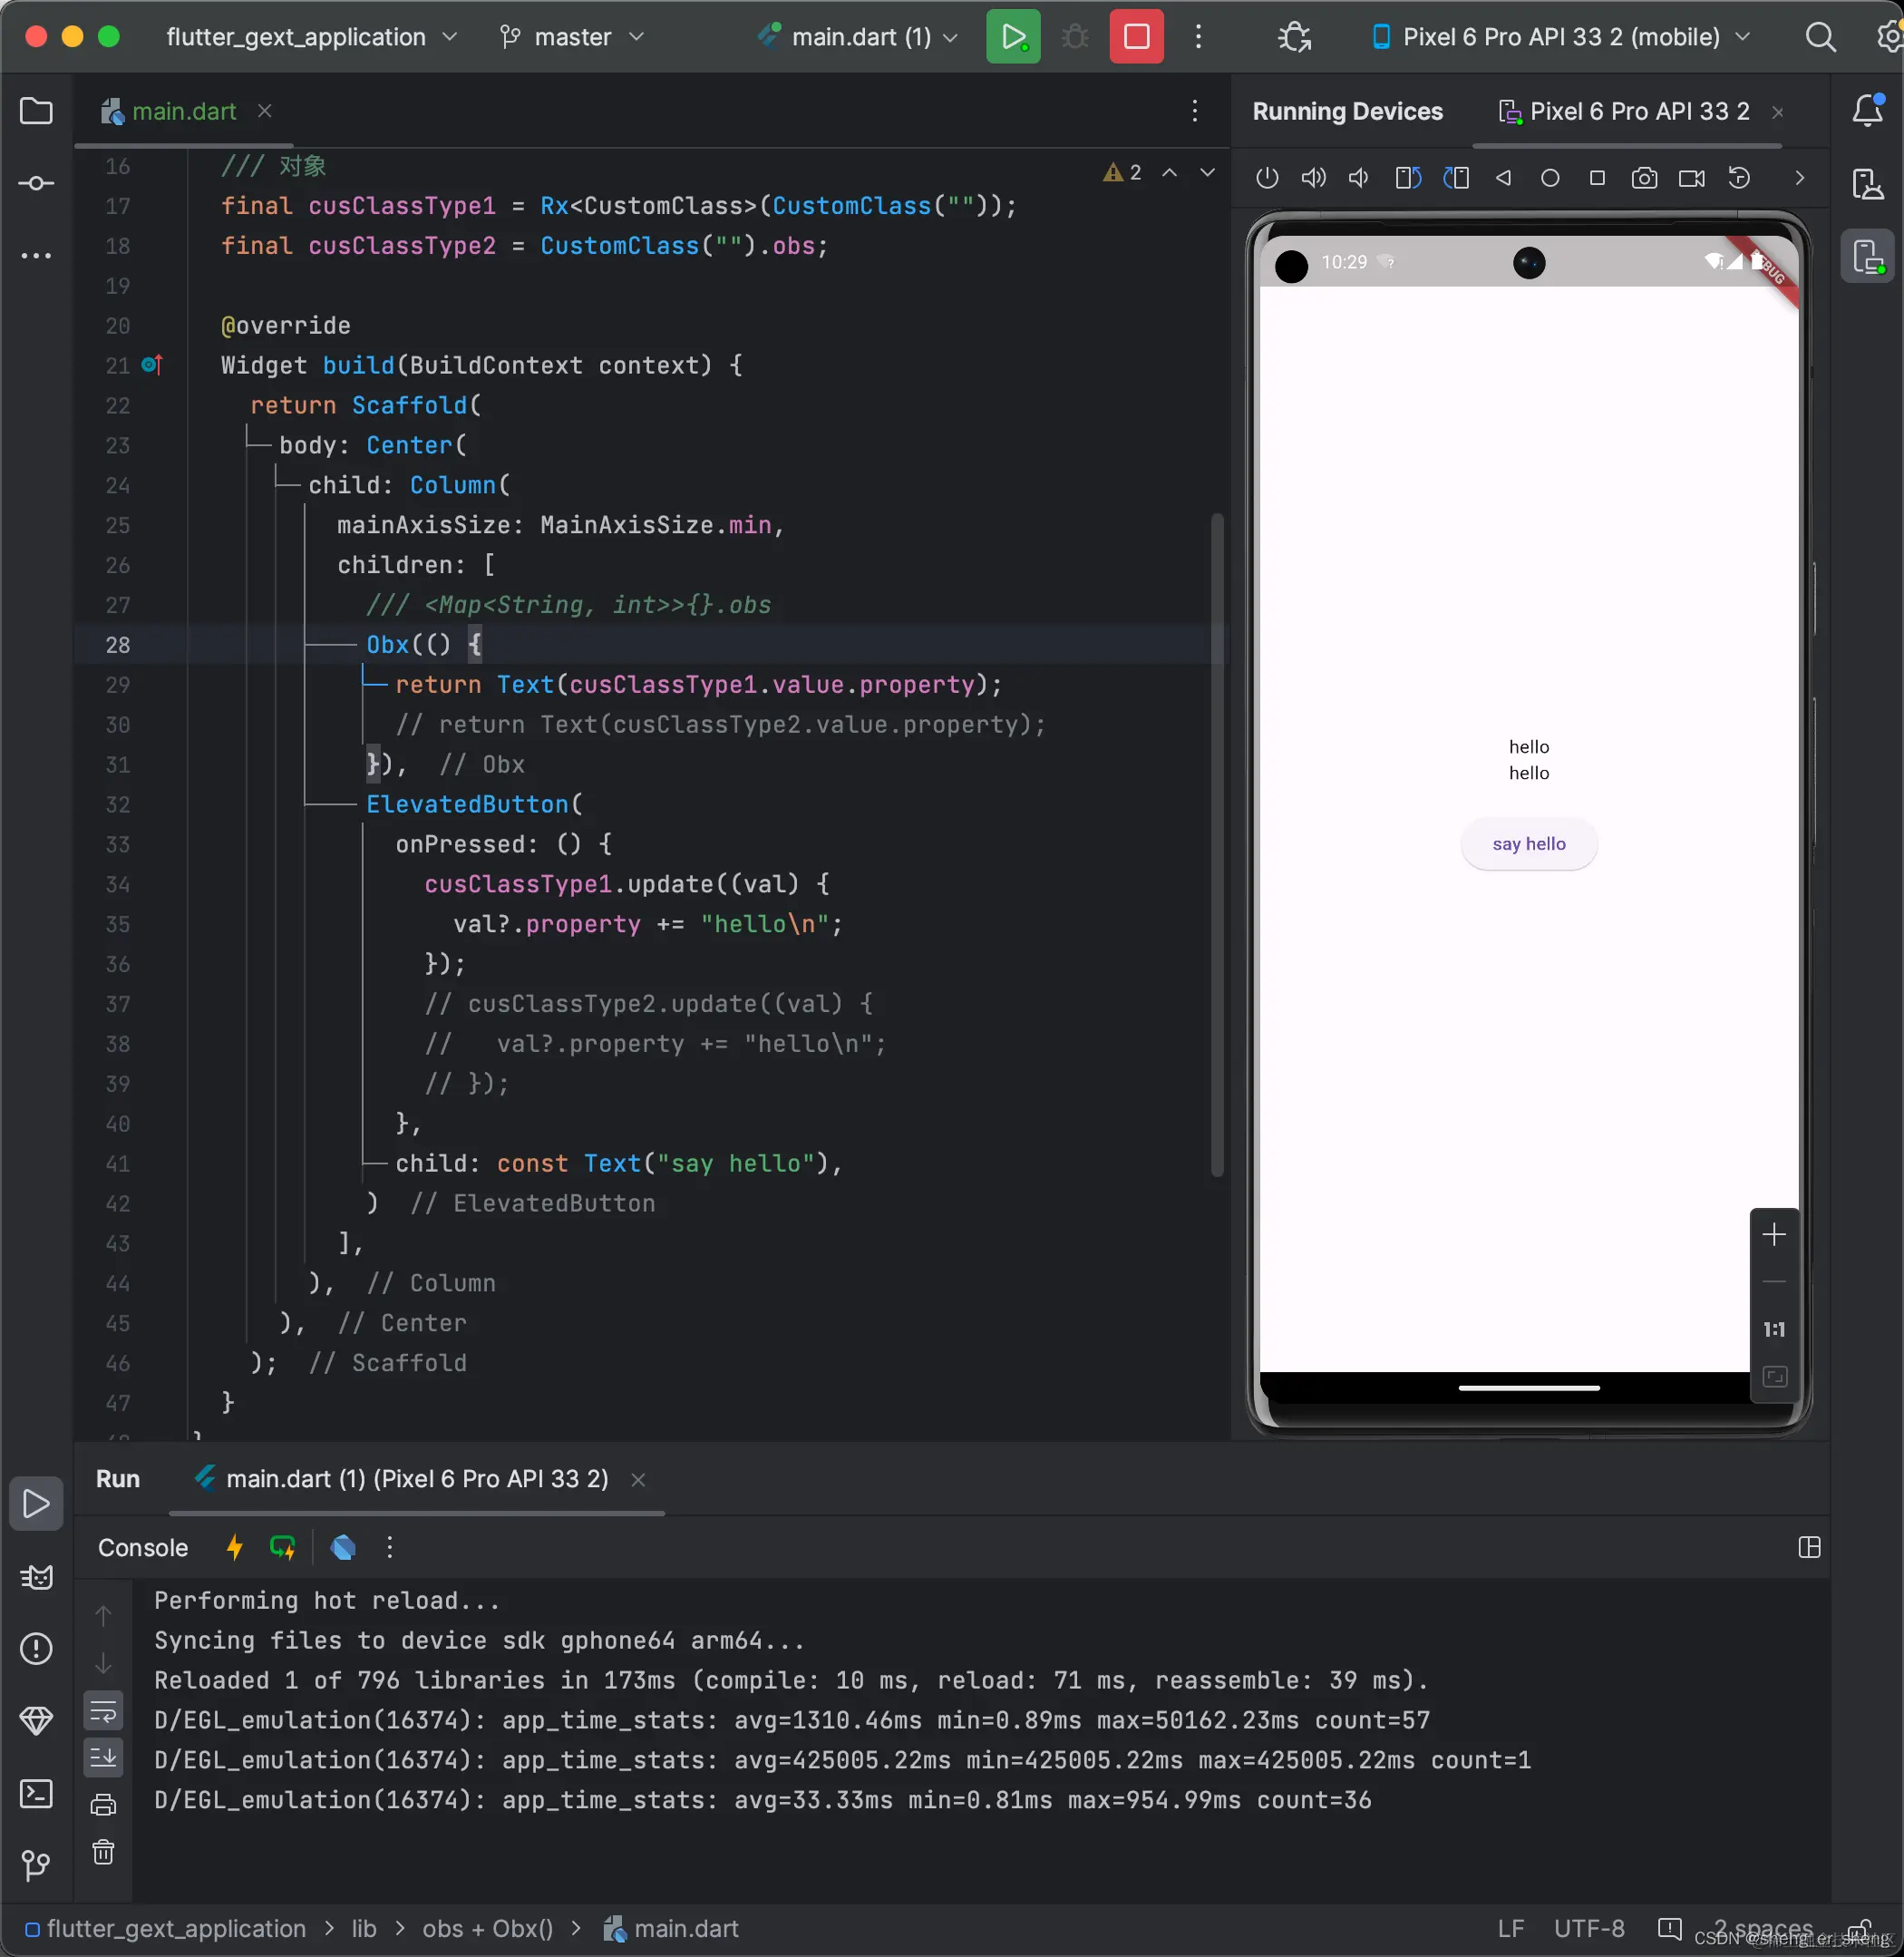The width and height of the screenshot is (1904, 1957).
Task: Click the red Stop run button
Action: (1136, 37)
